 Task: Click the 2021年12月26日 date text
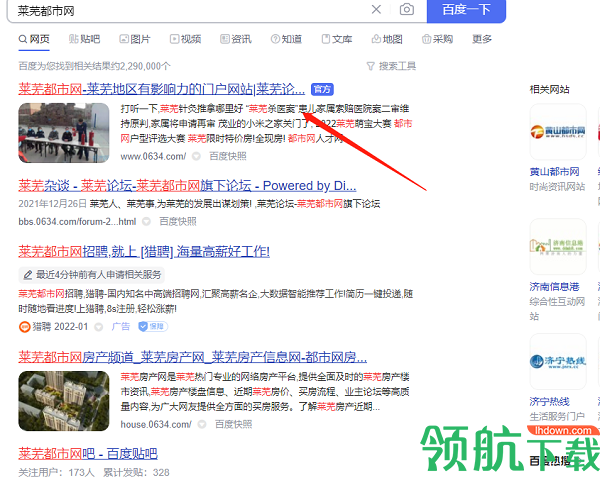[x=53, y=204]
